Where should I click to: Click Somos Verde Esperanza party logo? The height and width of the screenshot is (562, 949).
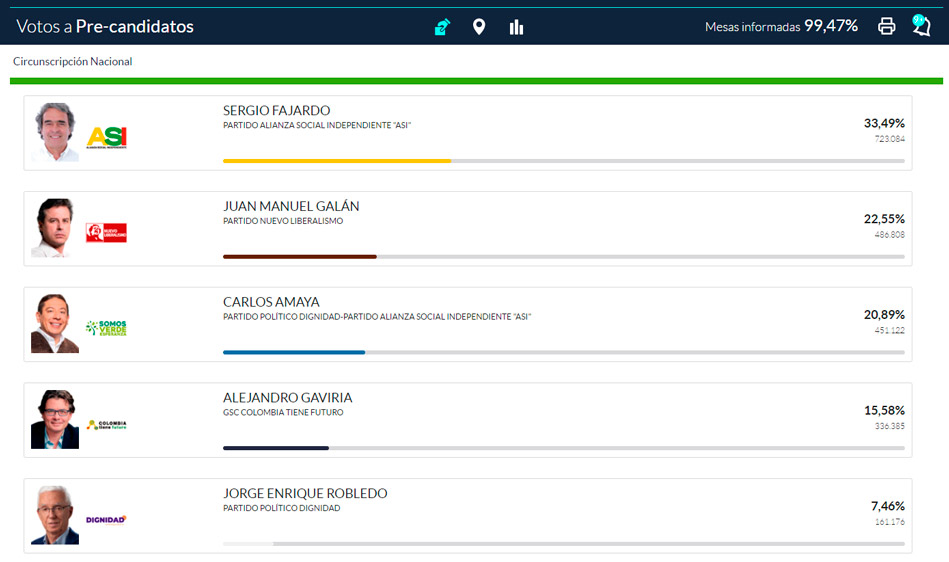107,328
